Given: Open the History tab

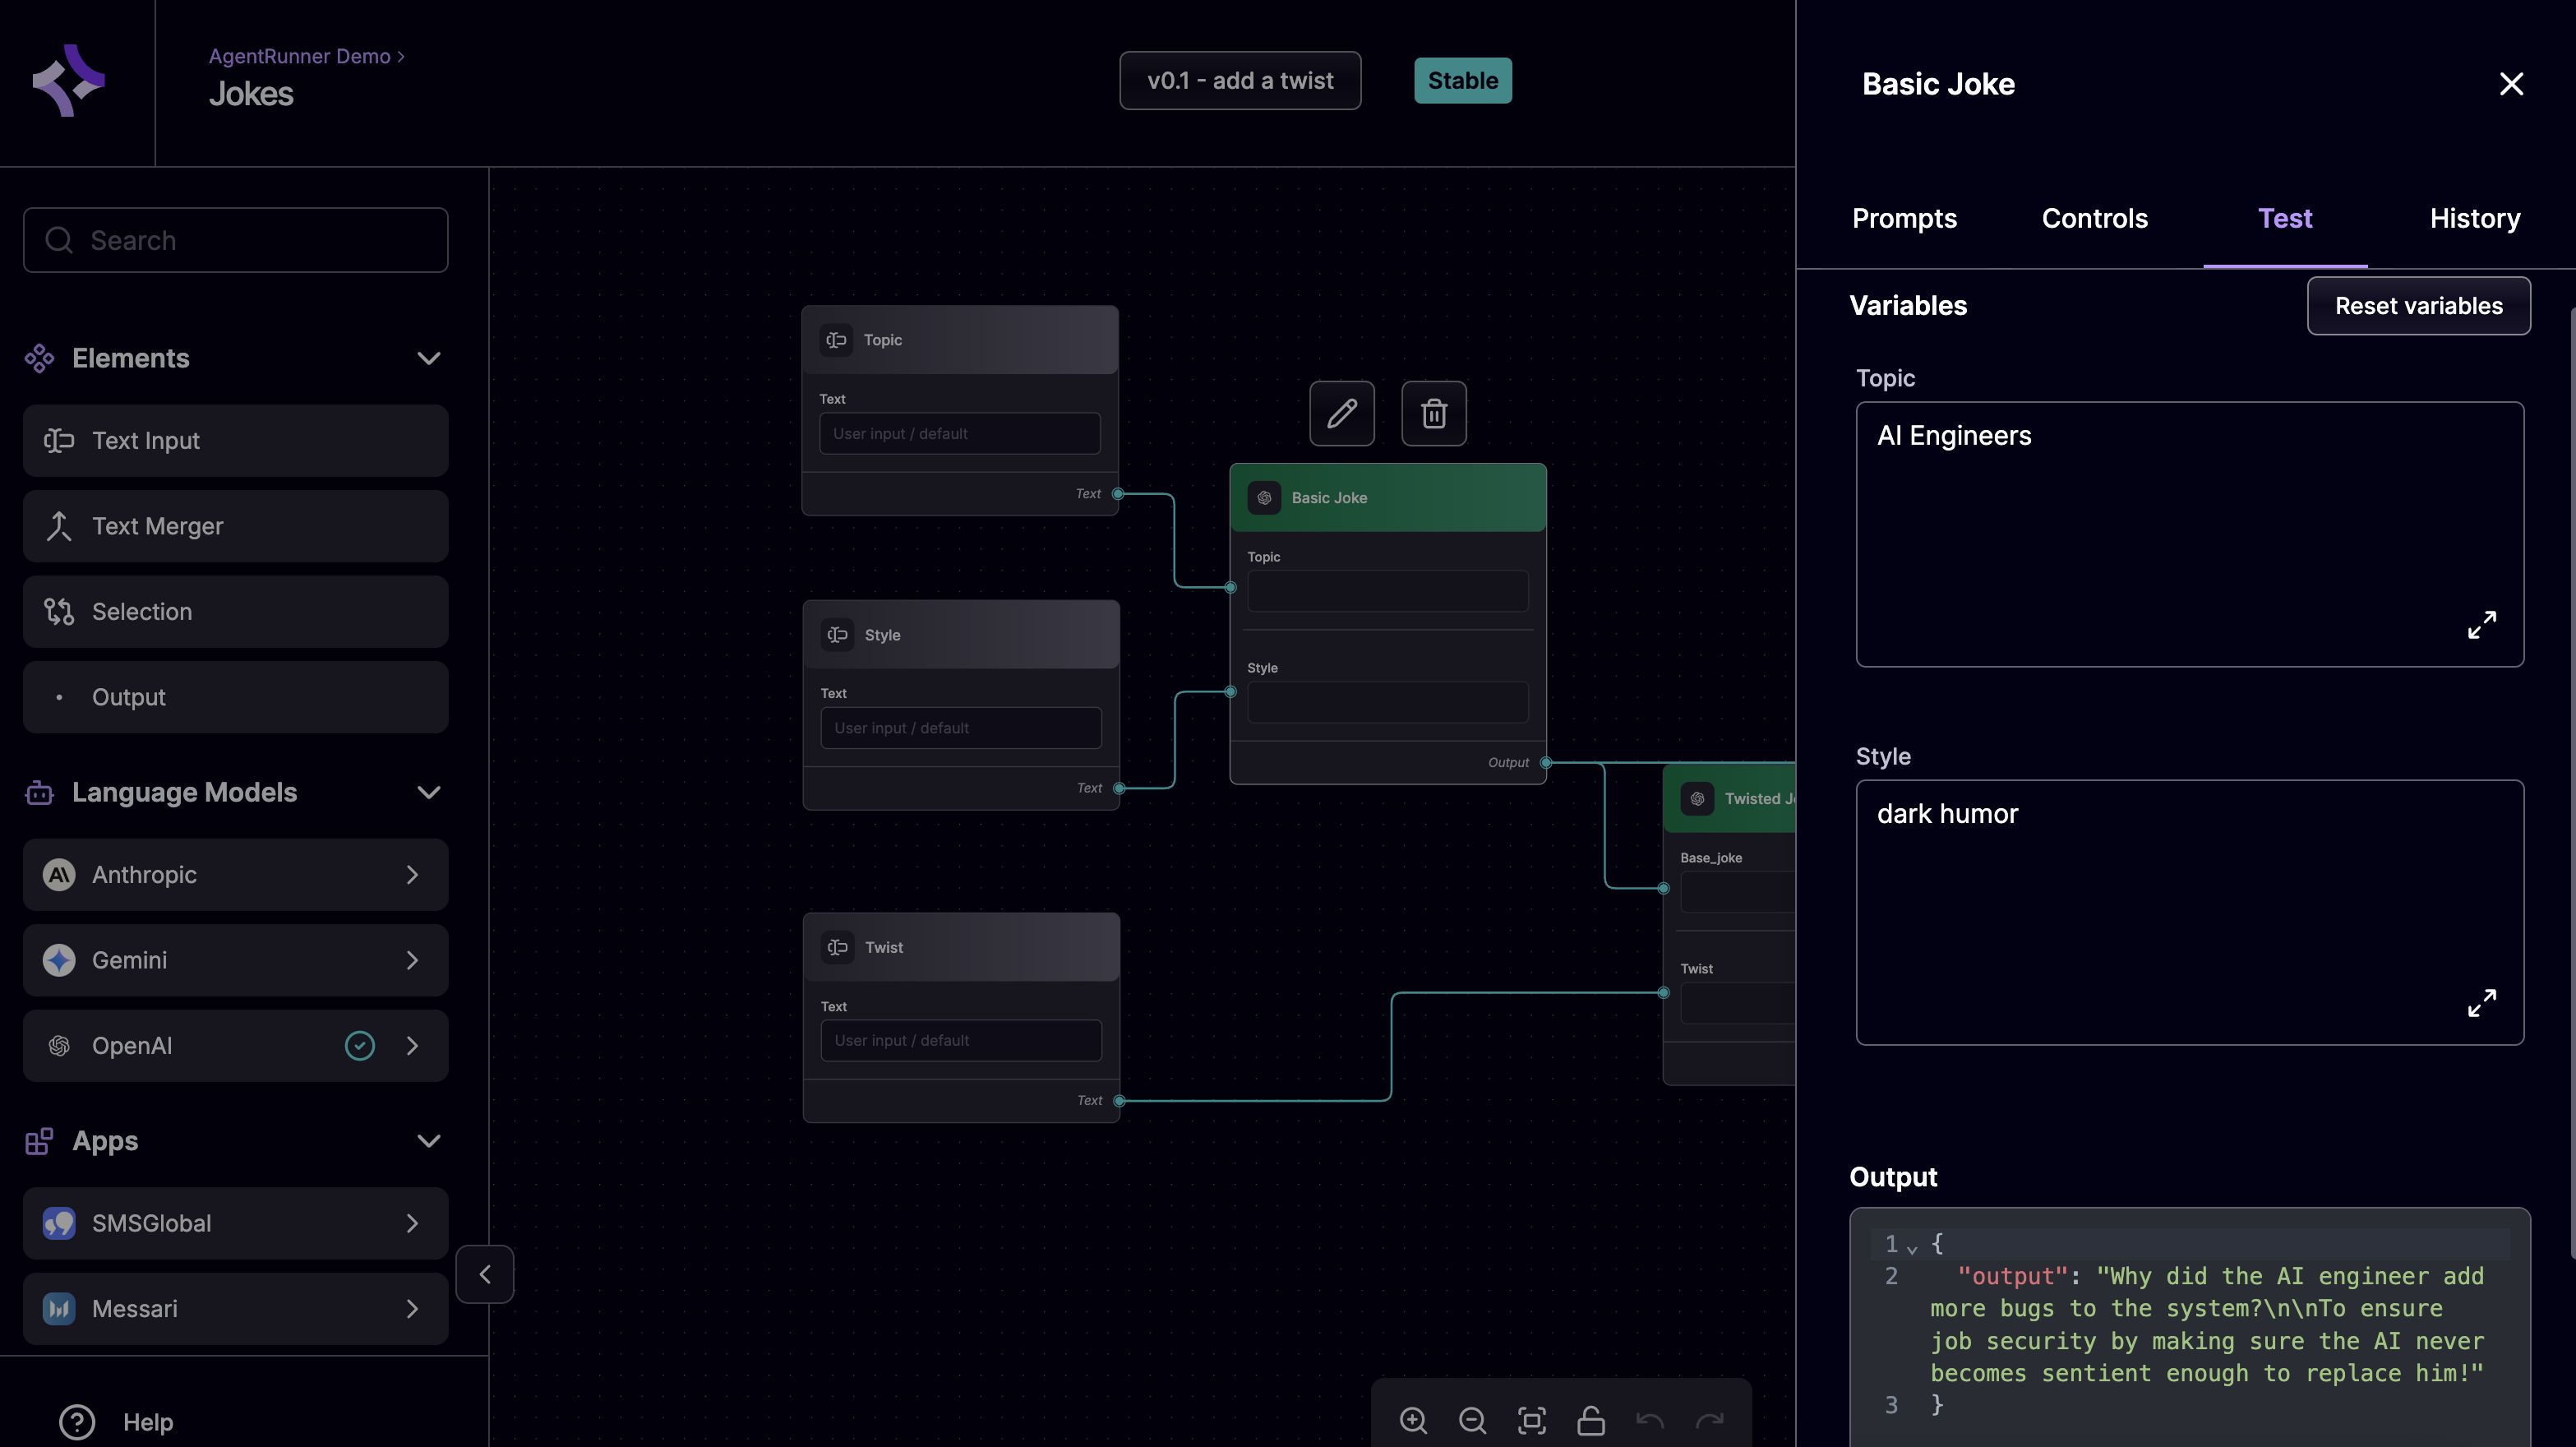Looking at the screenshot, I should [x=2474, y=219].
